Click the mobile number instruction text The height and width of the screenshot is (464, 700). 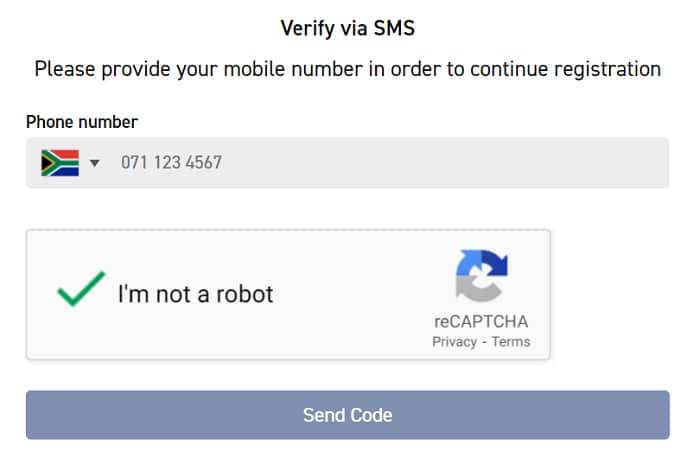click(347, 69)
